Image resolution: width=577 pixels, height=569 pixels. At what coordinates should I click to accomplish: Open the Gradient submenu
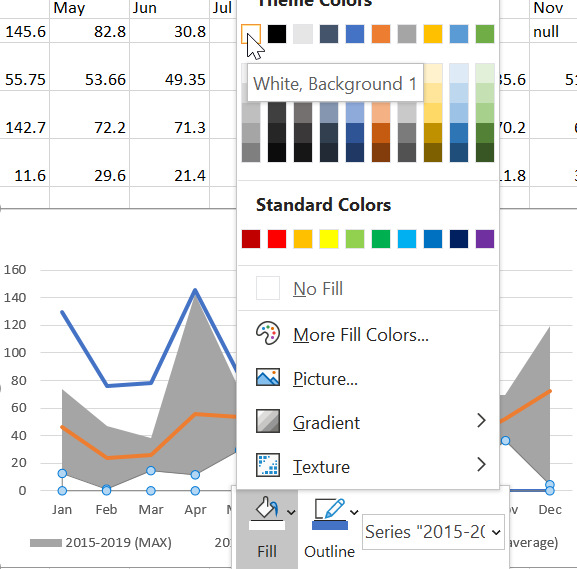click(368, 422)
